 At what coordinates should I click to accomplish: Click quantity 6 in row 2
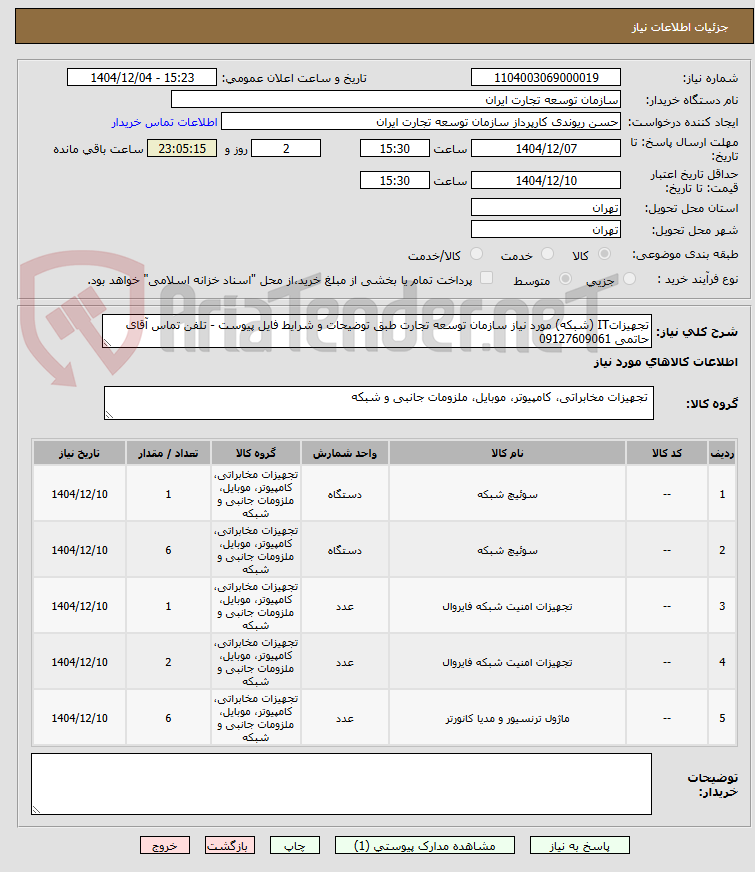[x=168, y=551]
